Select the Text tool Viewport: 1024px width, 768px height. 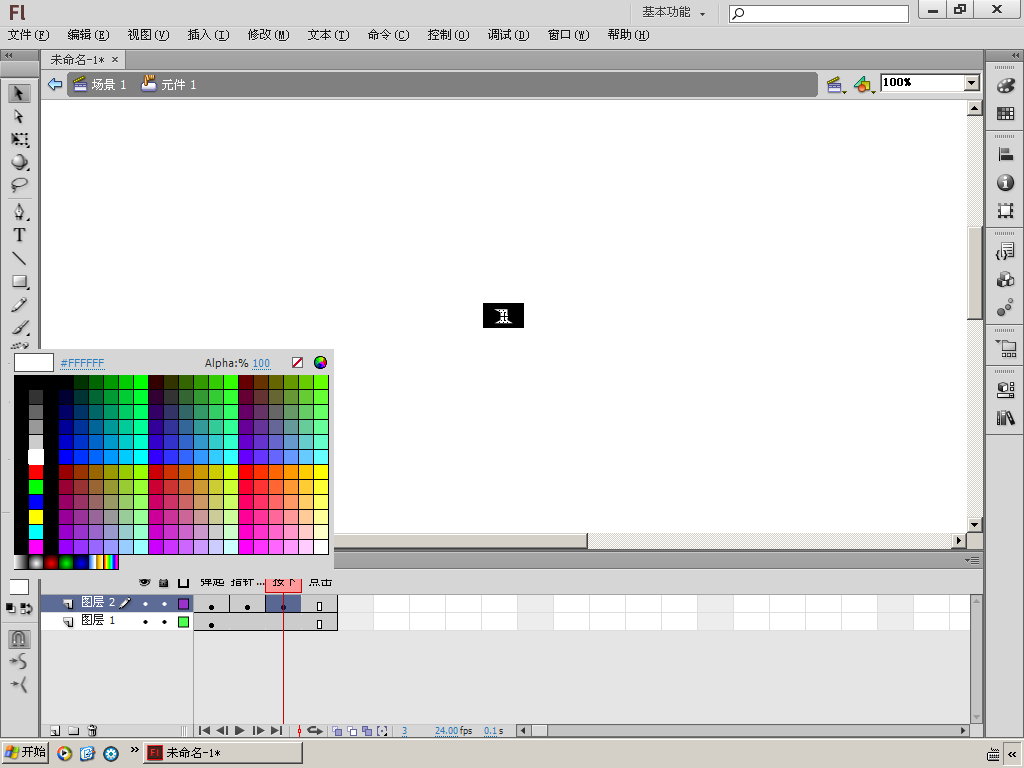[x=19, y=235]
